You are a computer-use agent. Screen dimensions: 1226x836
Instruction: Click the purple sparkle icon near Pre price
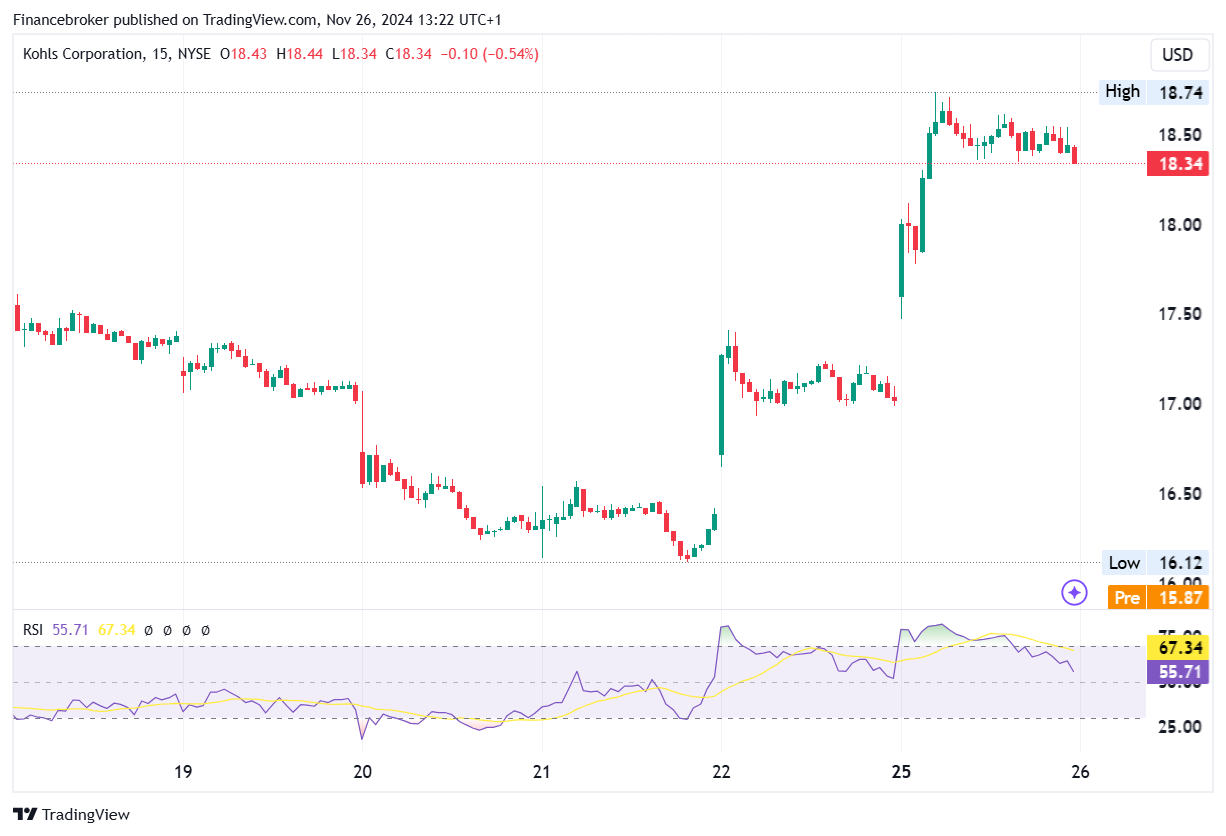(1074, 593)
